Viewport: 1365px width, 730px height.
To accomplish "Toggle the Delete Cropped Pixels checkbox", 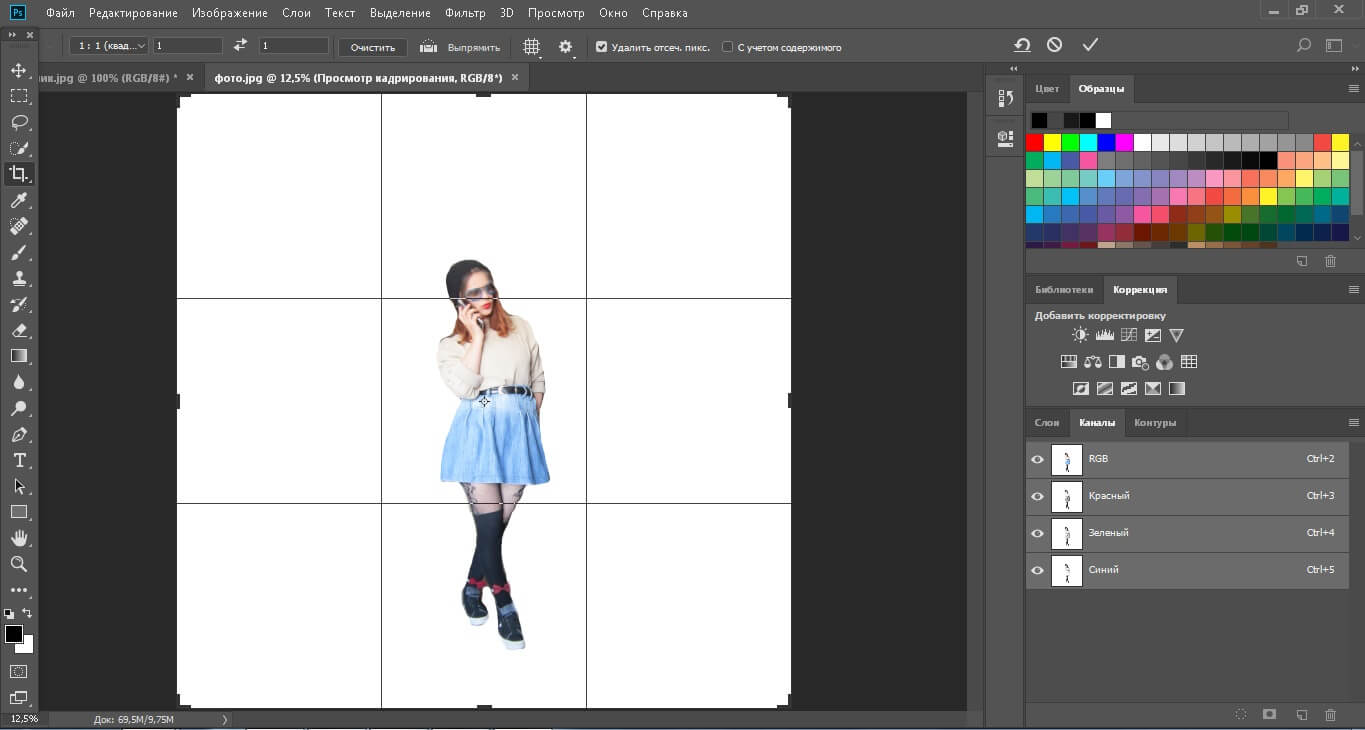I will click(601, 47).
